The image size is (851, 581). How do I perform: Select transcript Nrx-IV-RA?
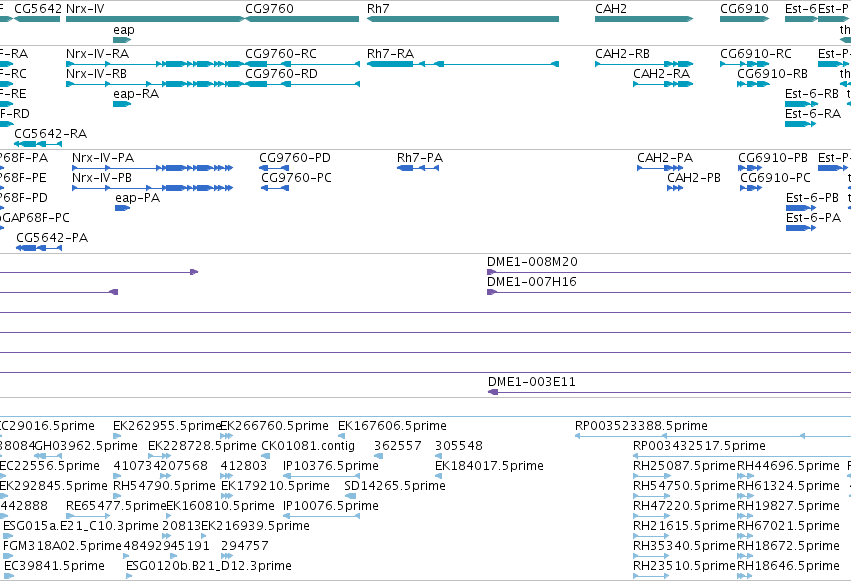(x=155, y=64)
